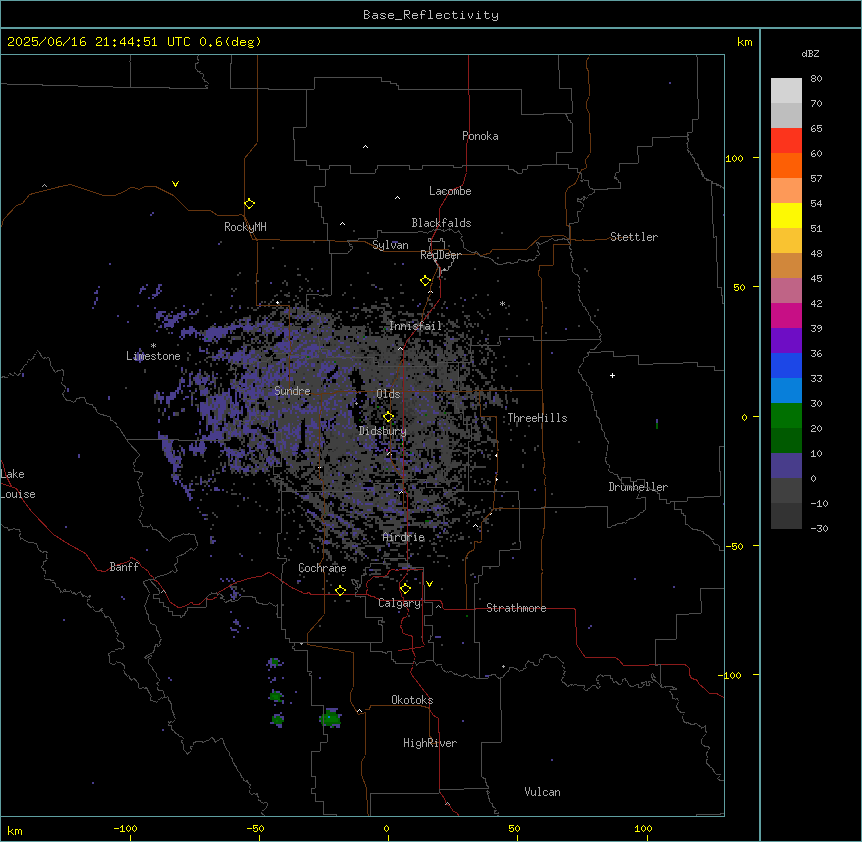This screenshot has width=862, height=842.
Task: Click the Banff town label
Action: click(x=124, y=567)
